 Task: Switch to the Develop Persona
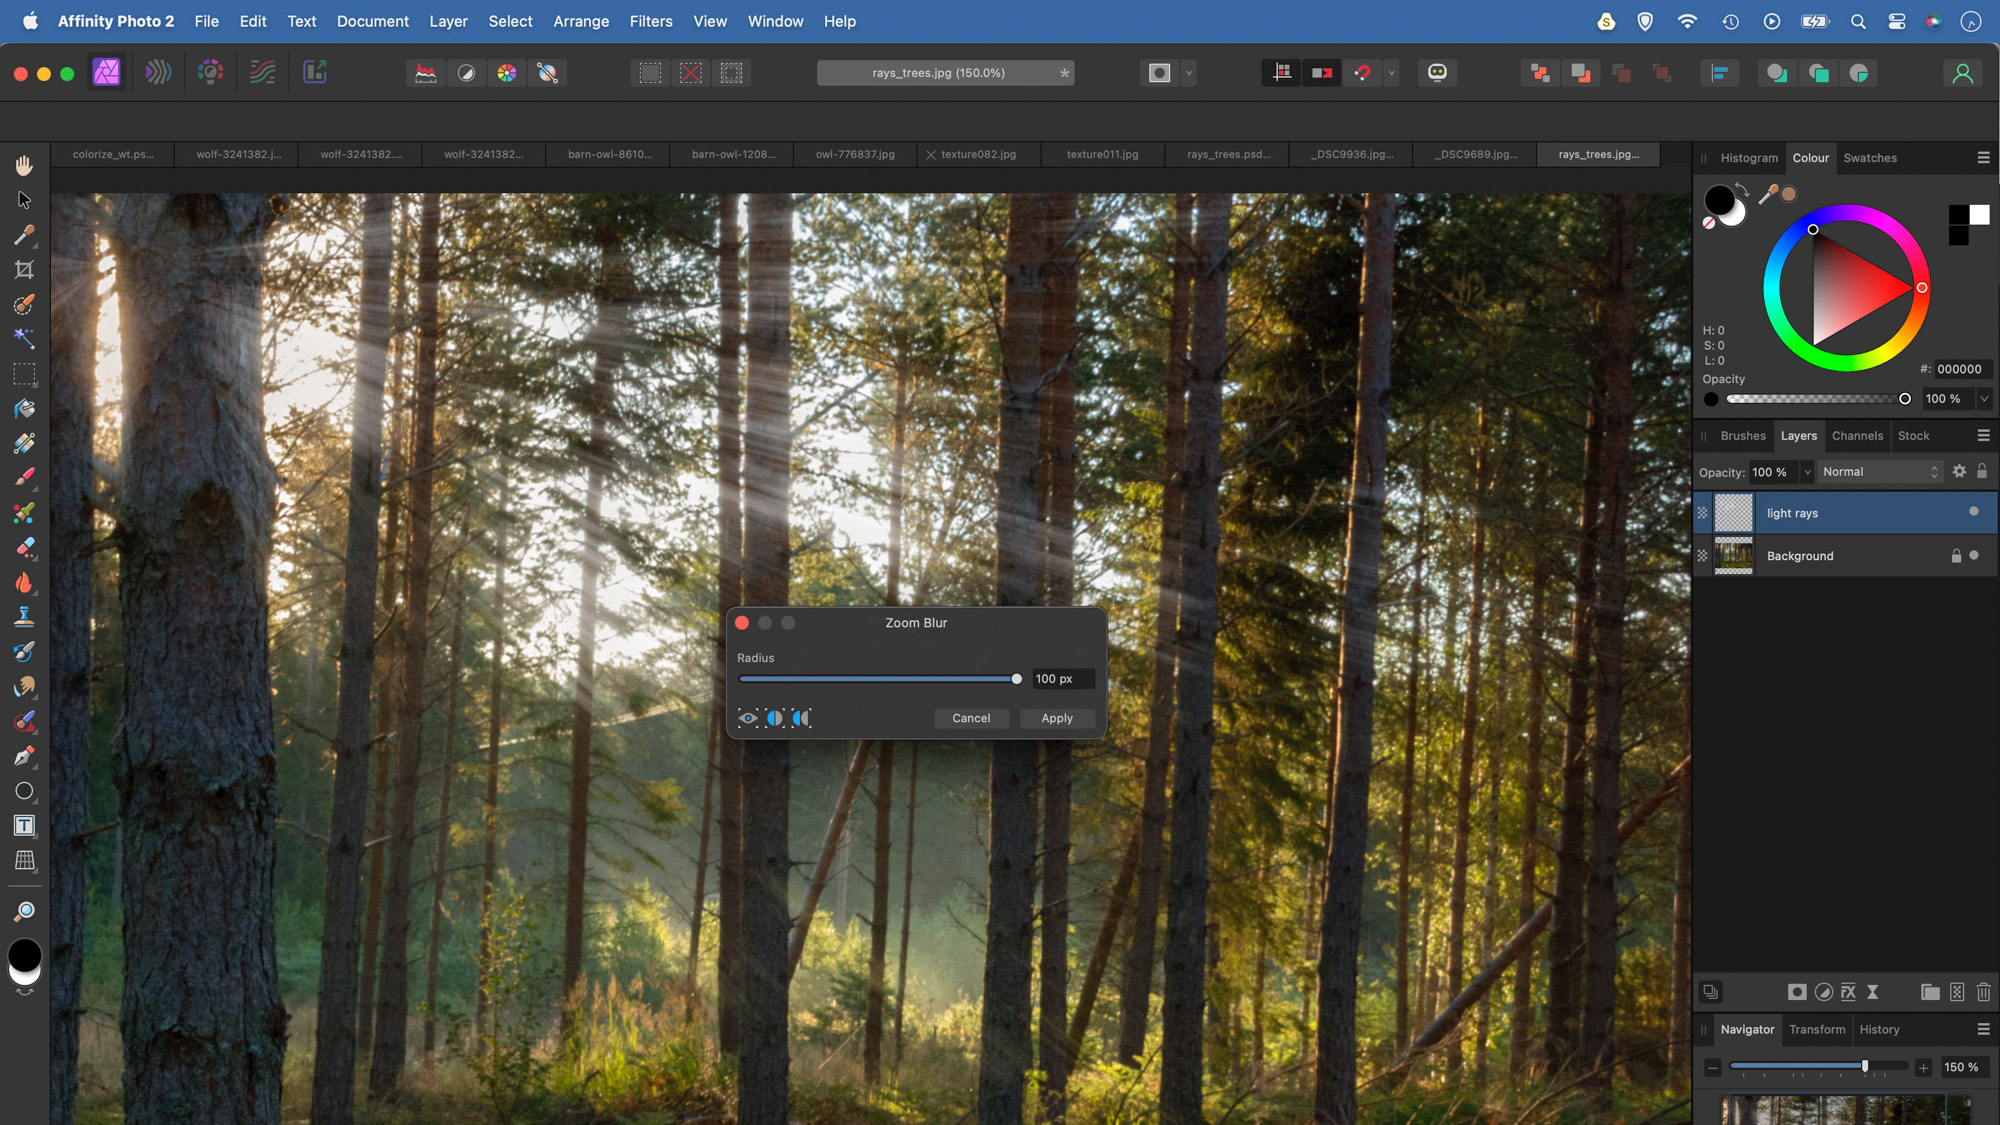[210, 72]
